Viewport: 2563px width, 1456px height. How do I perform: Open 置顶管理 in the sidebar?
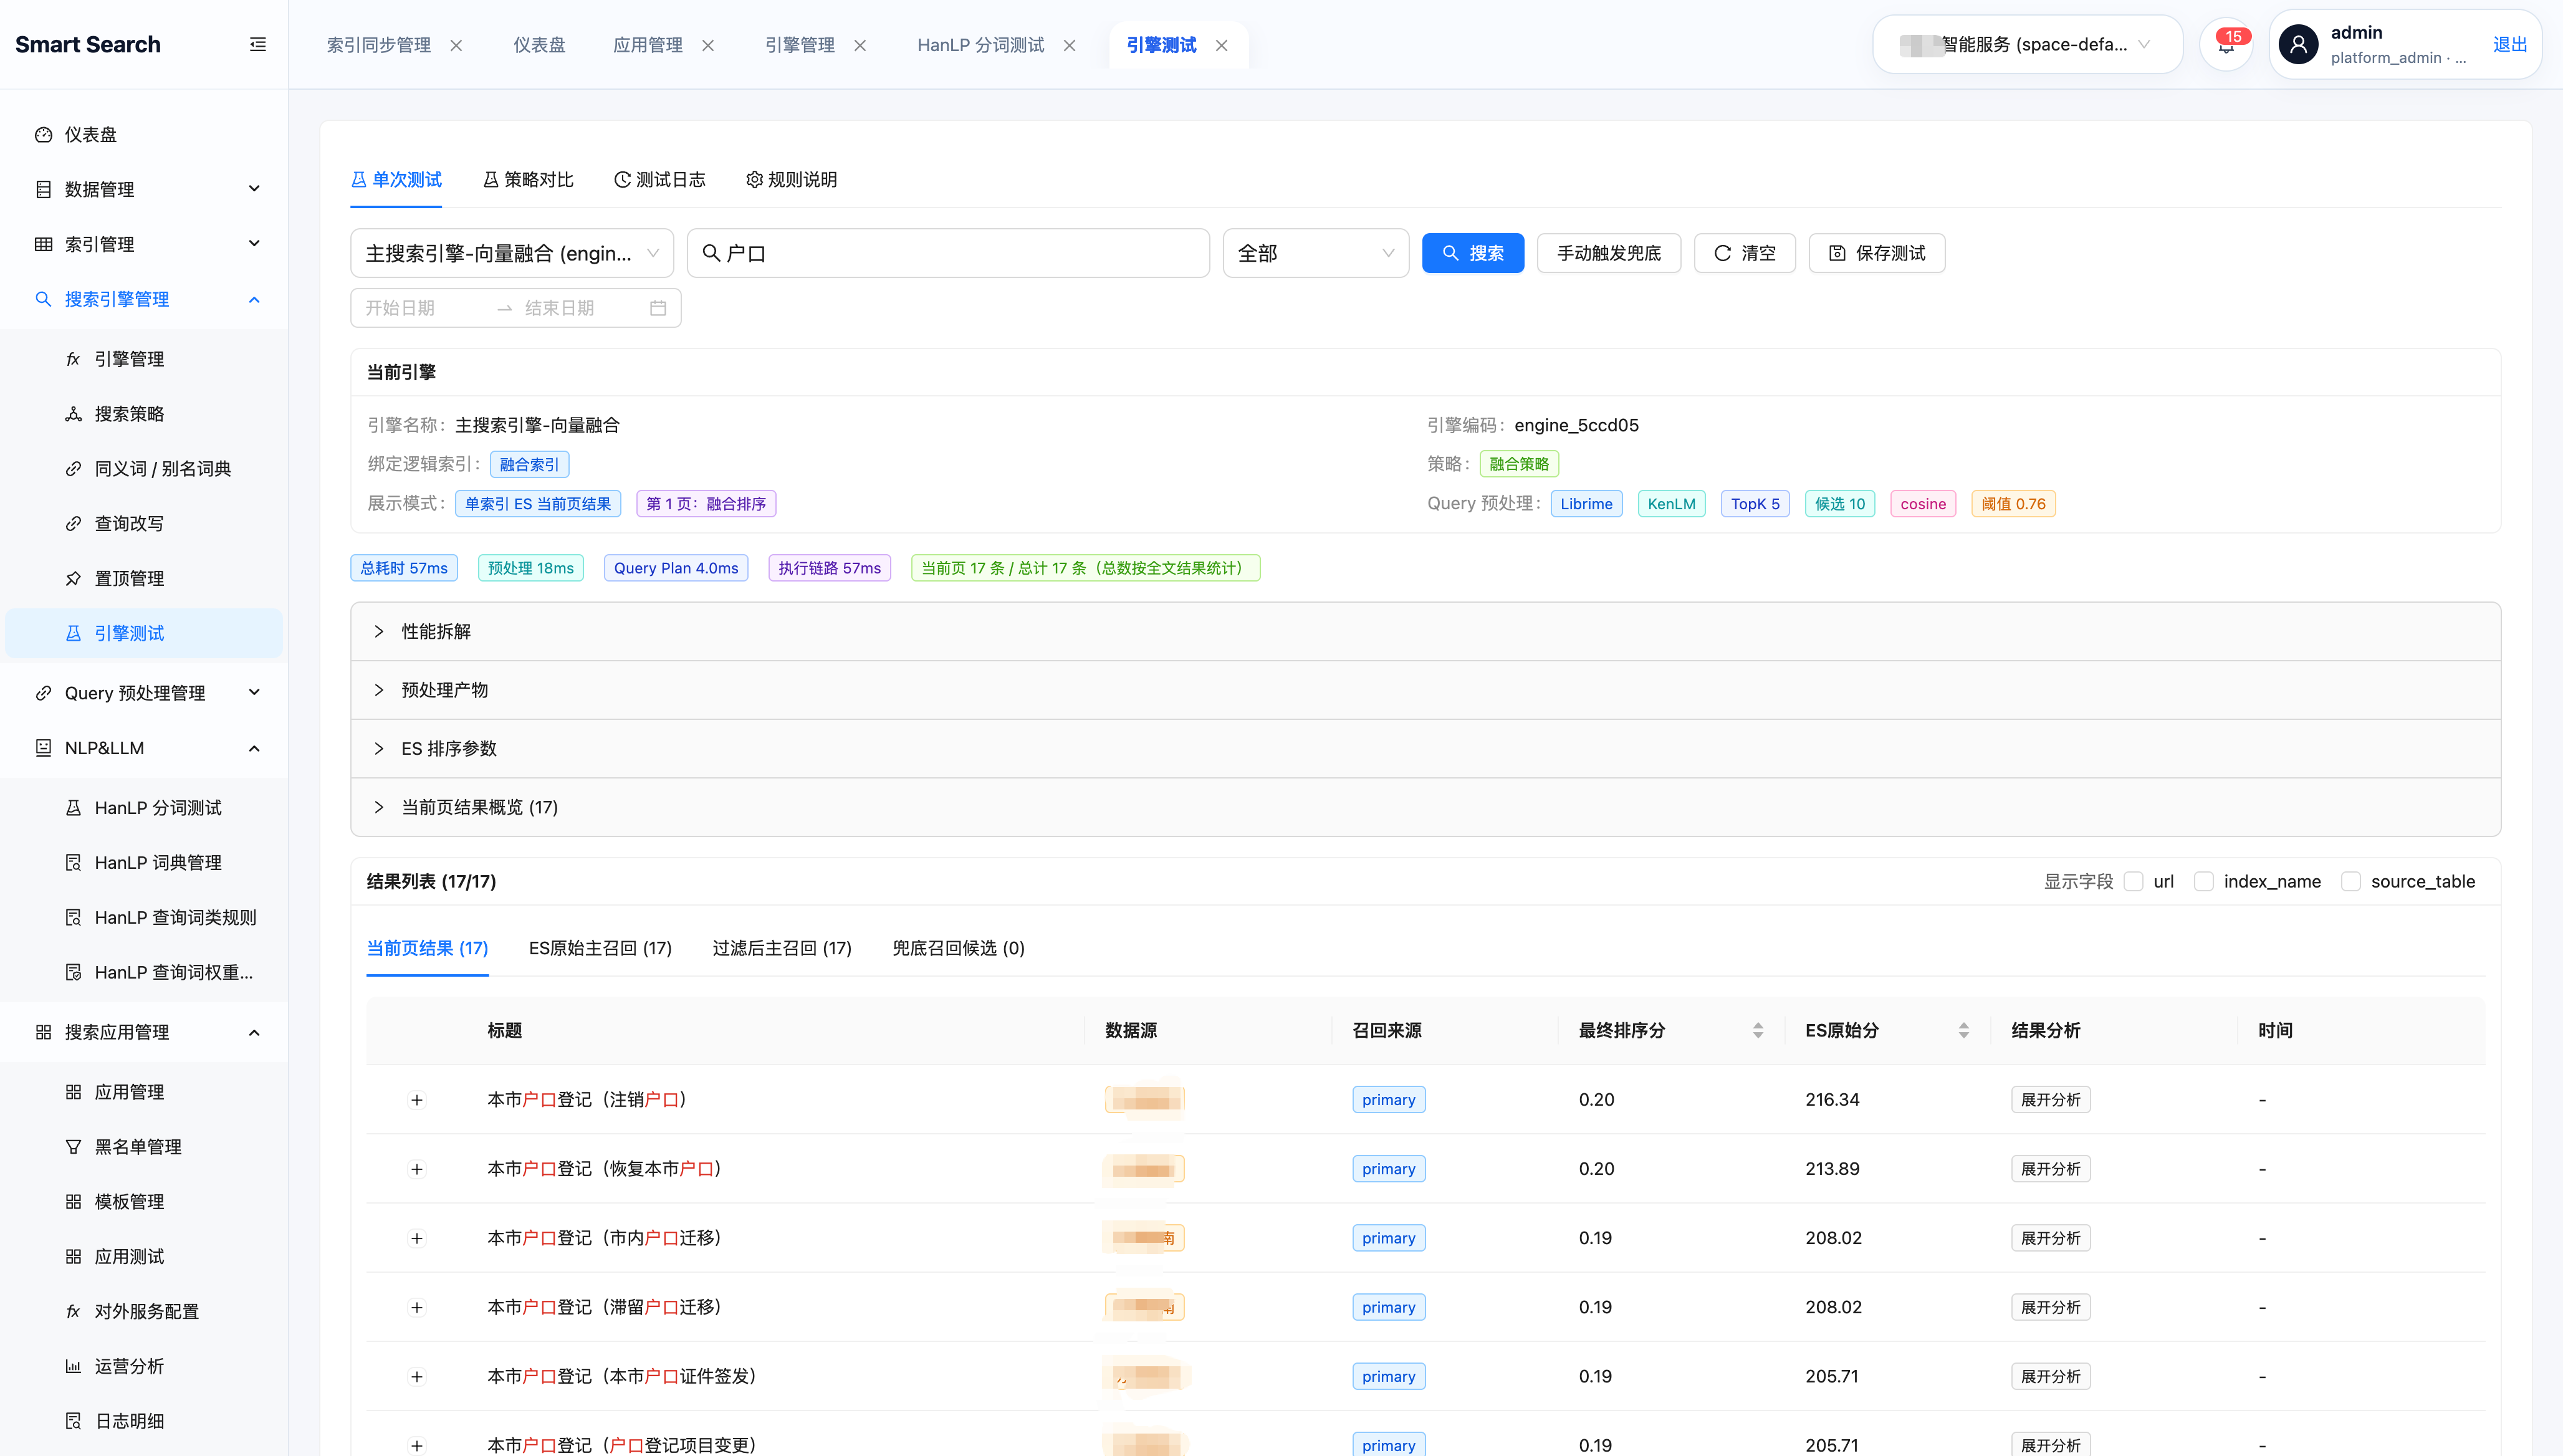(144, 579)
